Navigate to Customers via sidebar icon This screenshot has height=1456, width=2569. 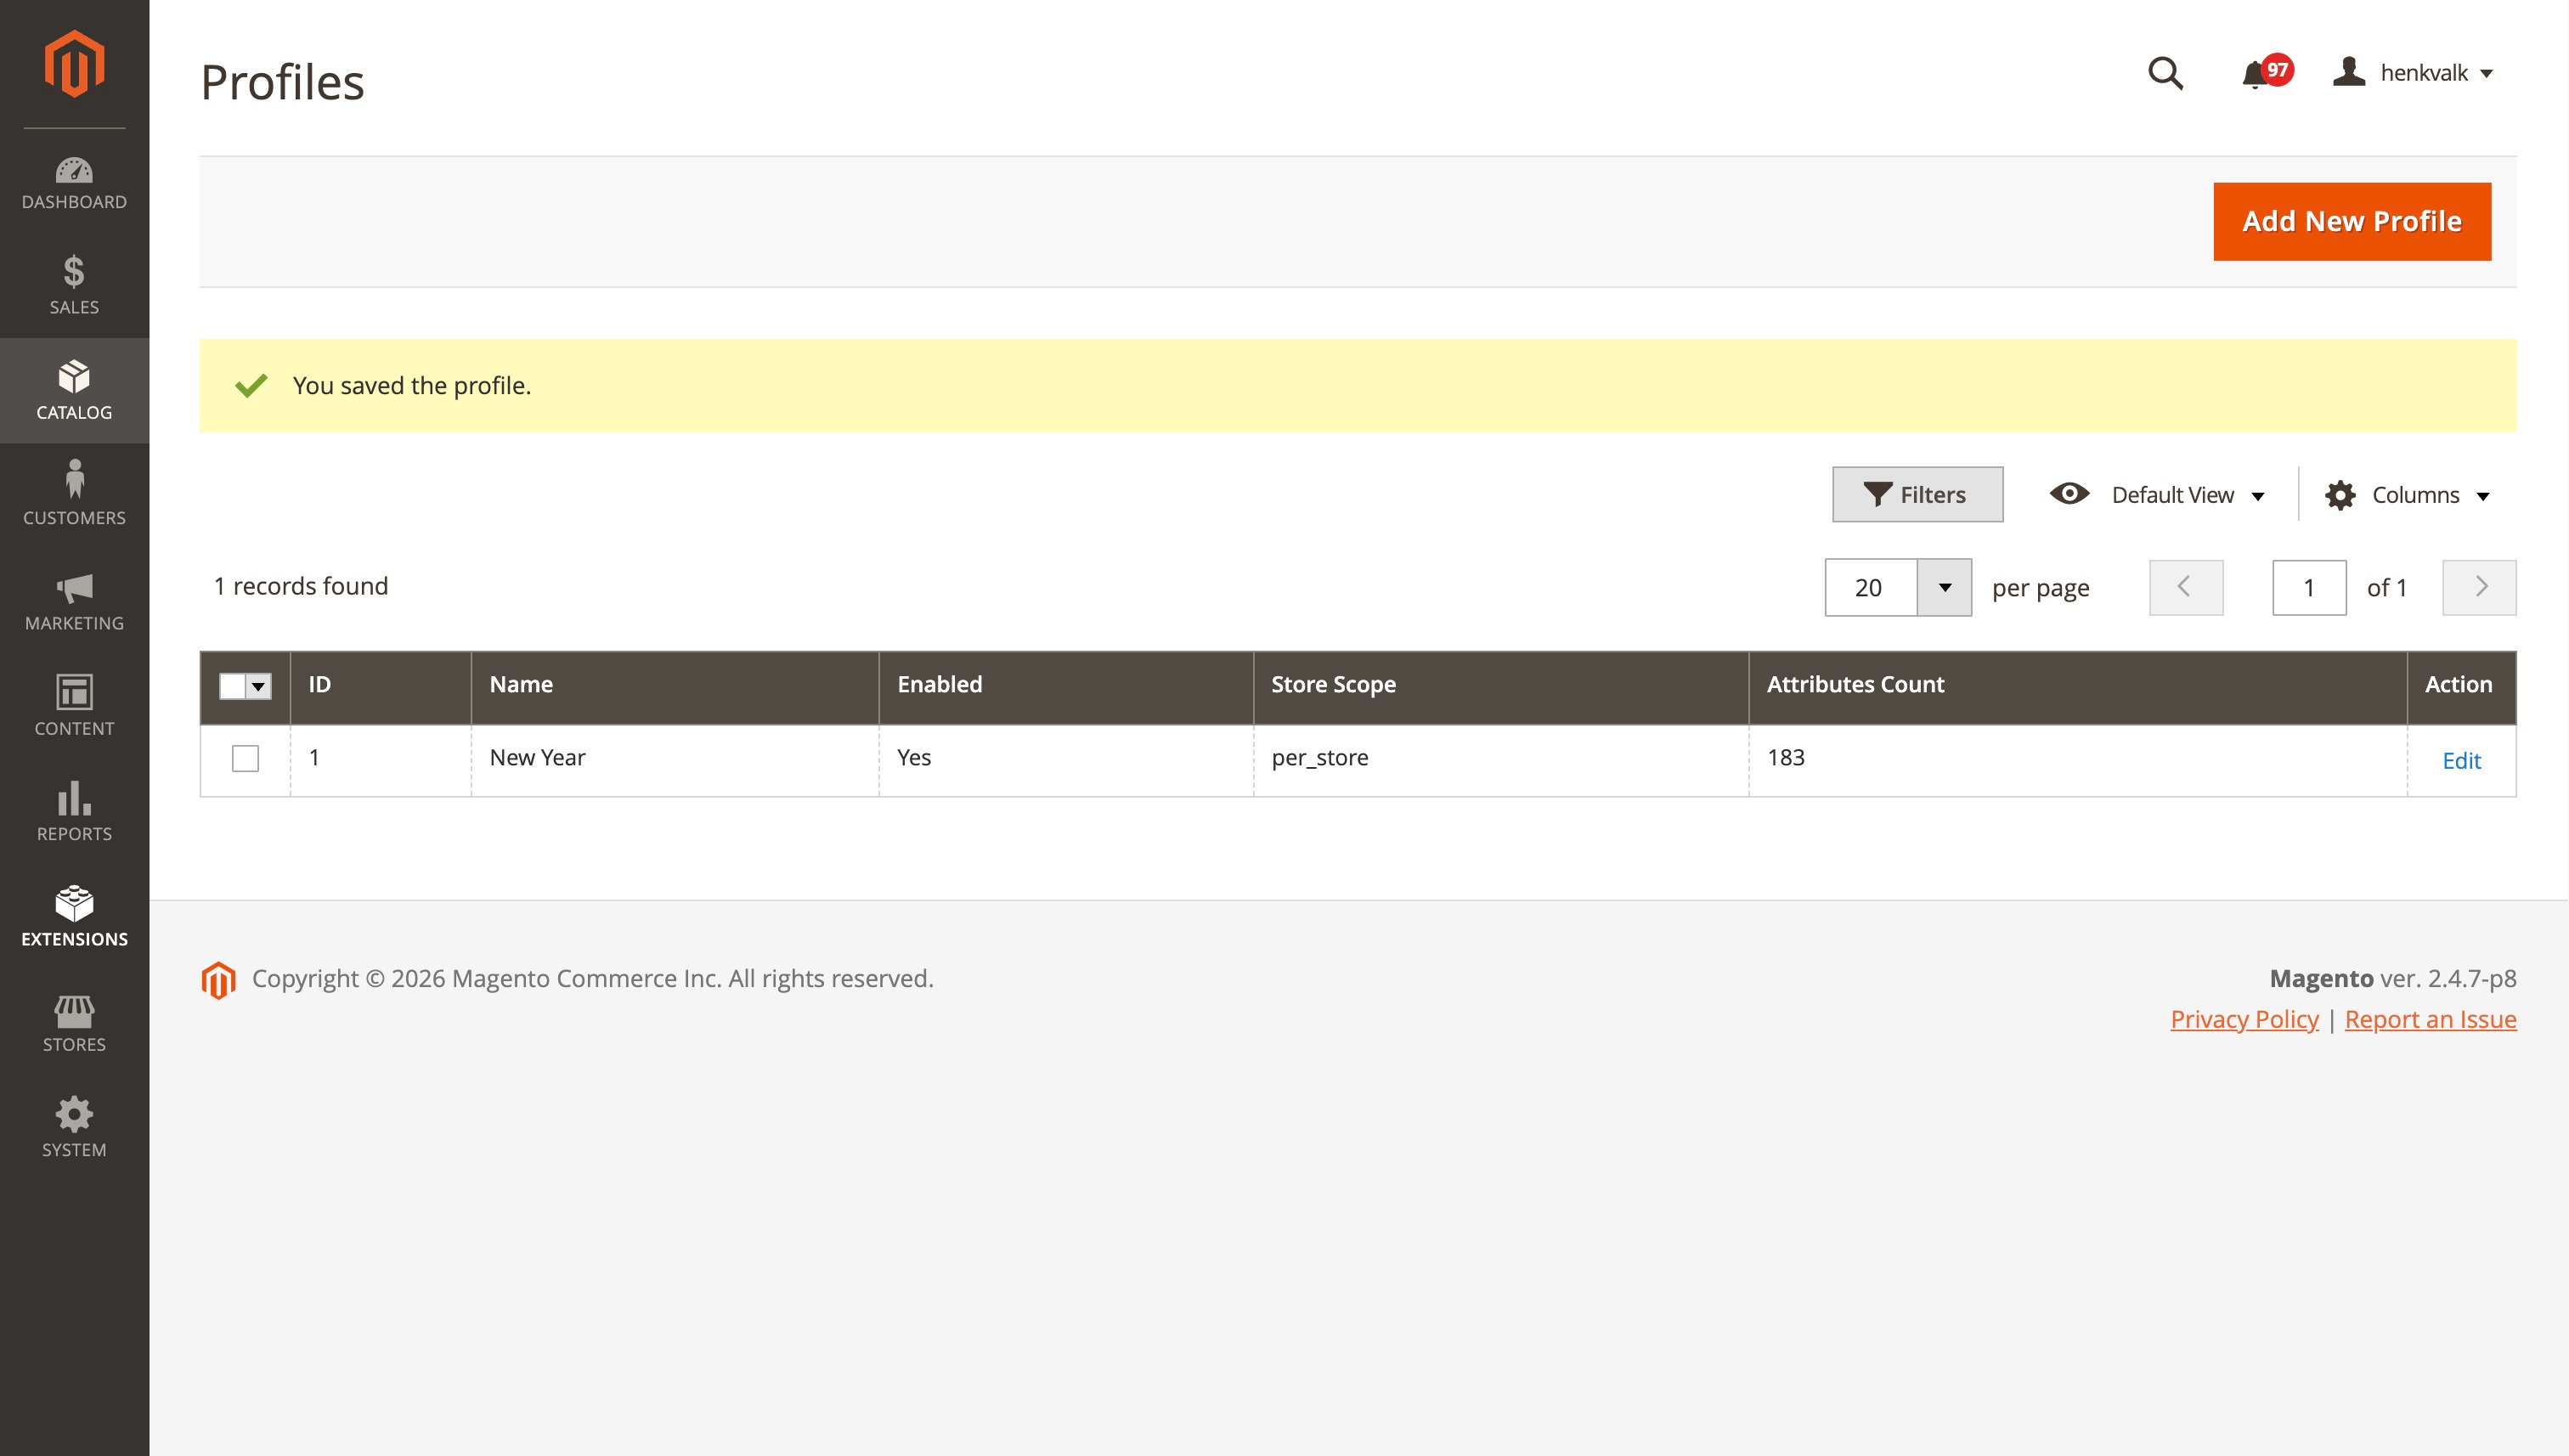pos(73,494)
